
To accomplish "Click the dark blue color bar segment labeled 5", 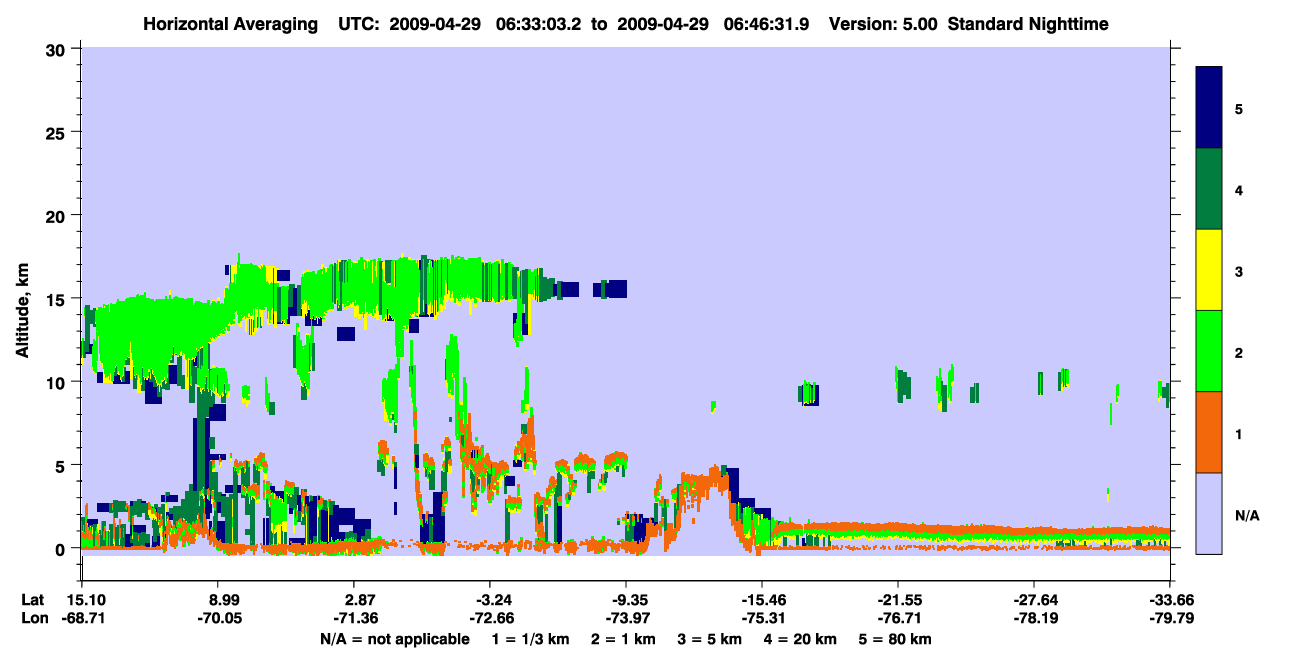I will click(1209, 108).
